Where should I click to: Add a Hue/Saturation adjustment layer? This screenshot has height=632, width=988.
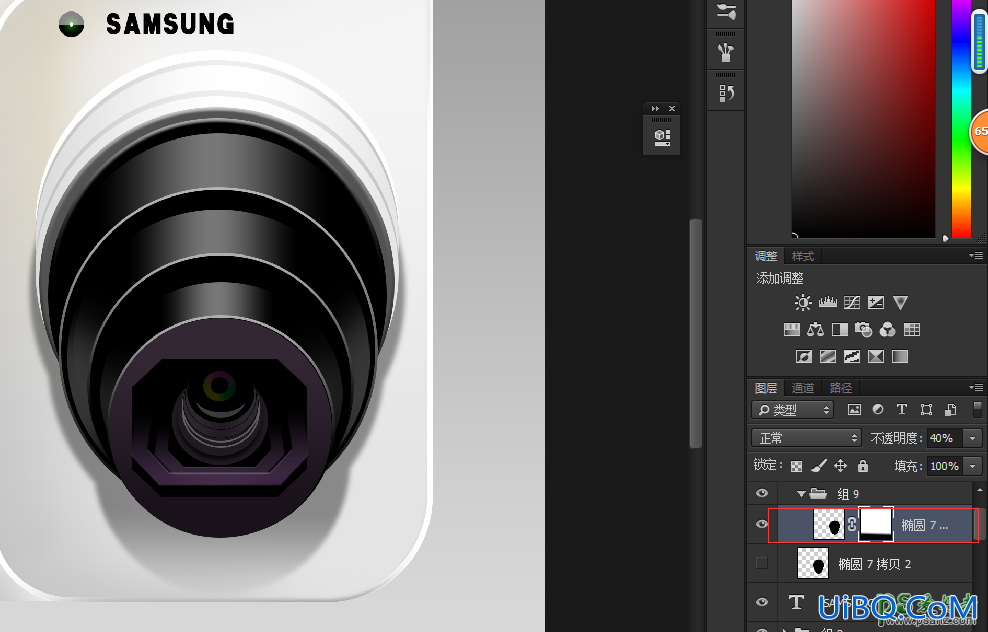[791, 330]
